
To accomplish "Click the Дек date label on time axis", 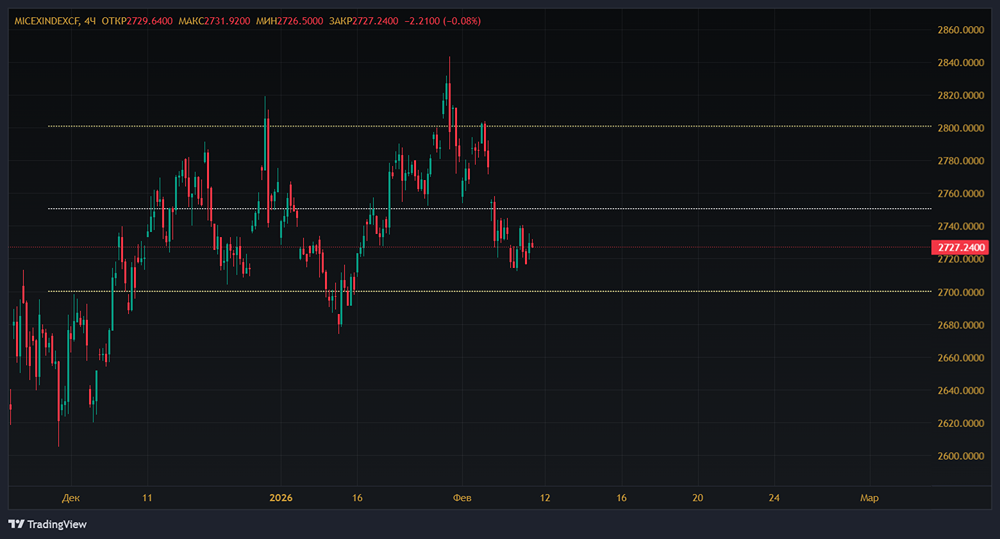I will click(71, 498).
